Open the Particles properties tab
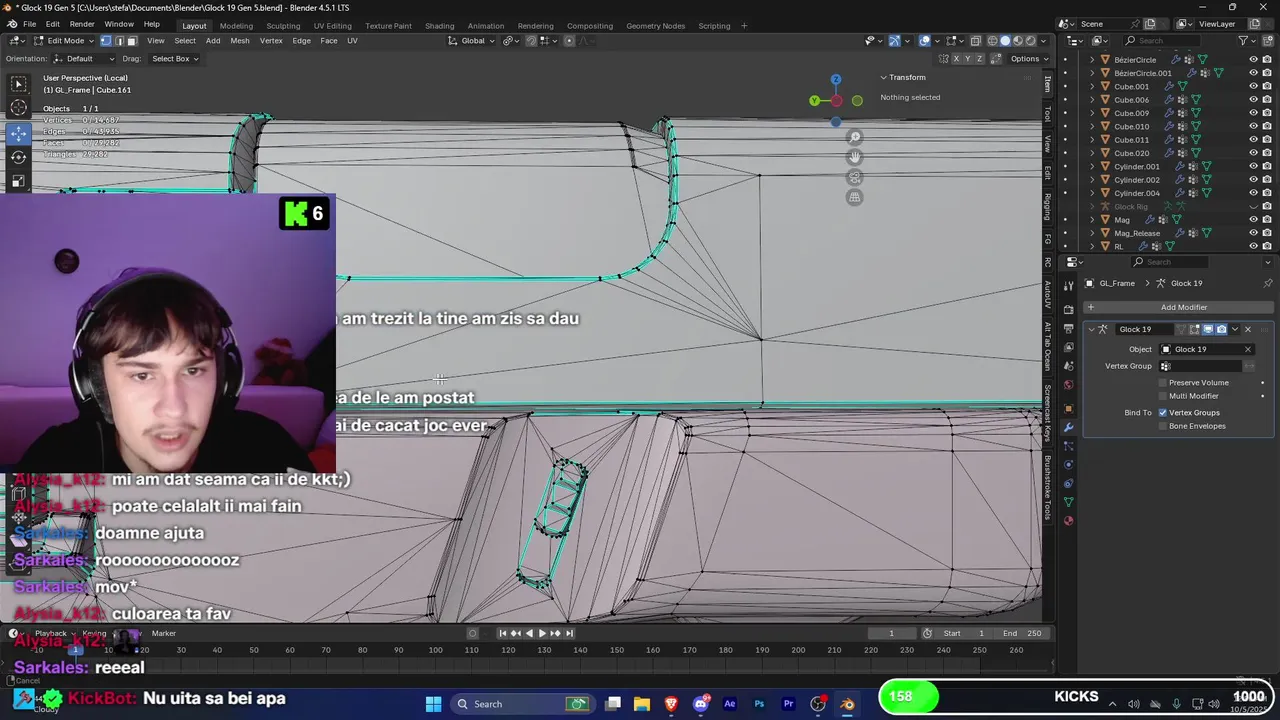Image resolution: width=1280 pixels, height=720 pixels. [1068, 446]
